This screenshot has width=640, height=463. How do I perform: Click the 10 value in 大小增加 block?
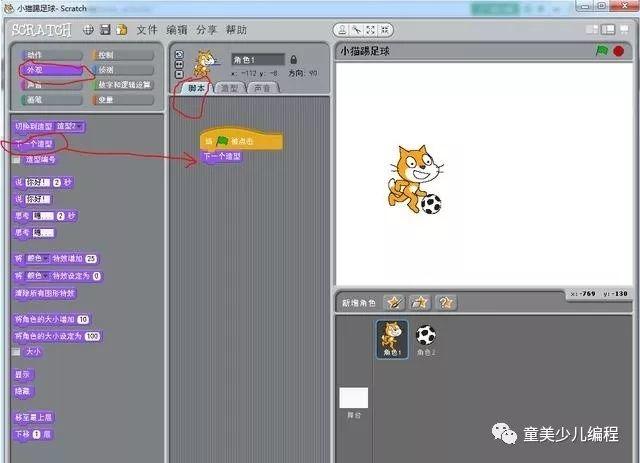coord(83,319)
